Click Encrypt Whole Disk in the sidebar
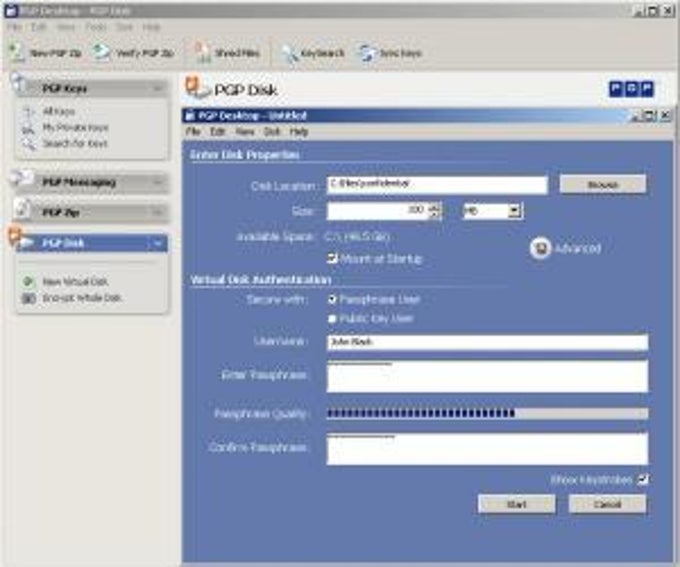 (x=82, y=298)
